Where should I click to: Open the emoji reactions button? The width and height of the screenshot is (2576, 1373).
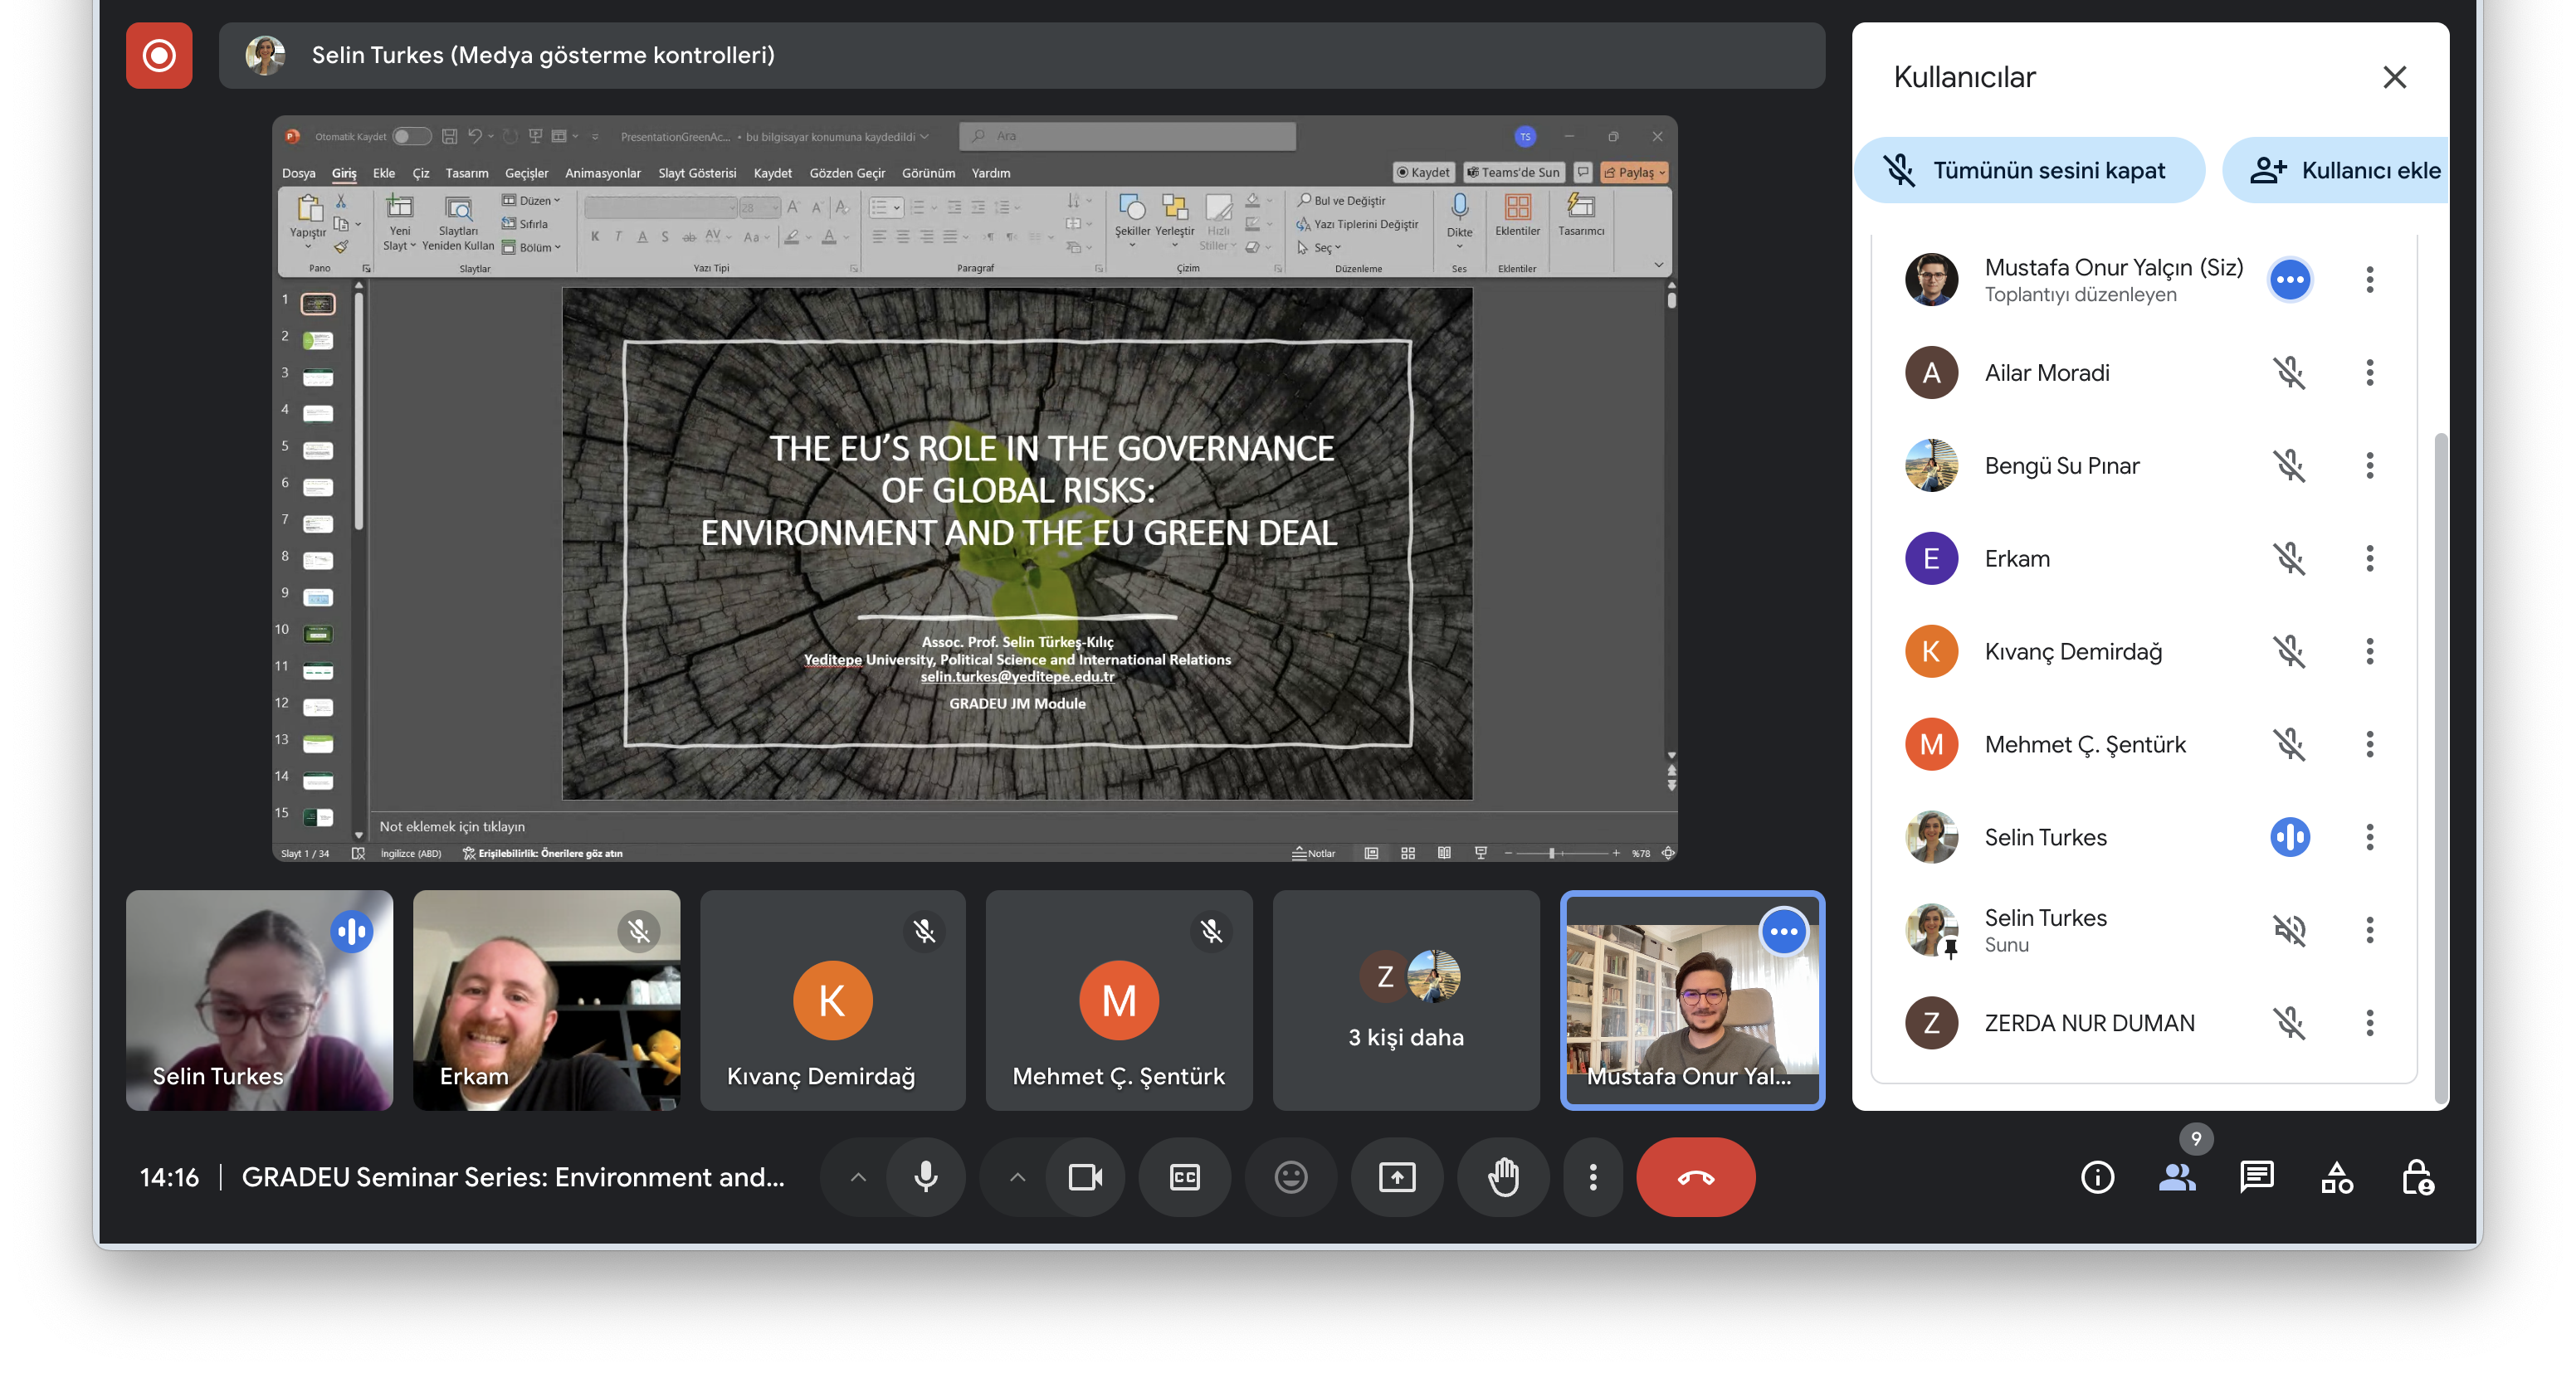pyautogui.click(x=1290, y=1177)
